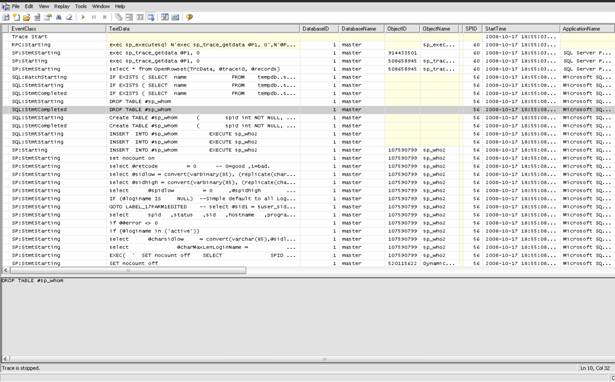Select the Trace Start event row
The height and width of the screenshot is (382, 615).
pyautogui.click(x=308, y=36)
